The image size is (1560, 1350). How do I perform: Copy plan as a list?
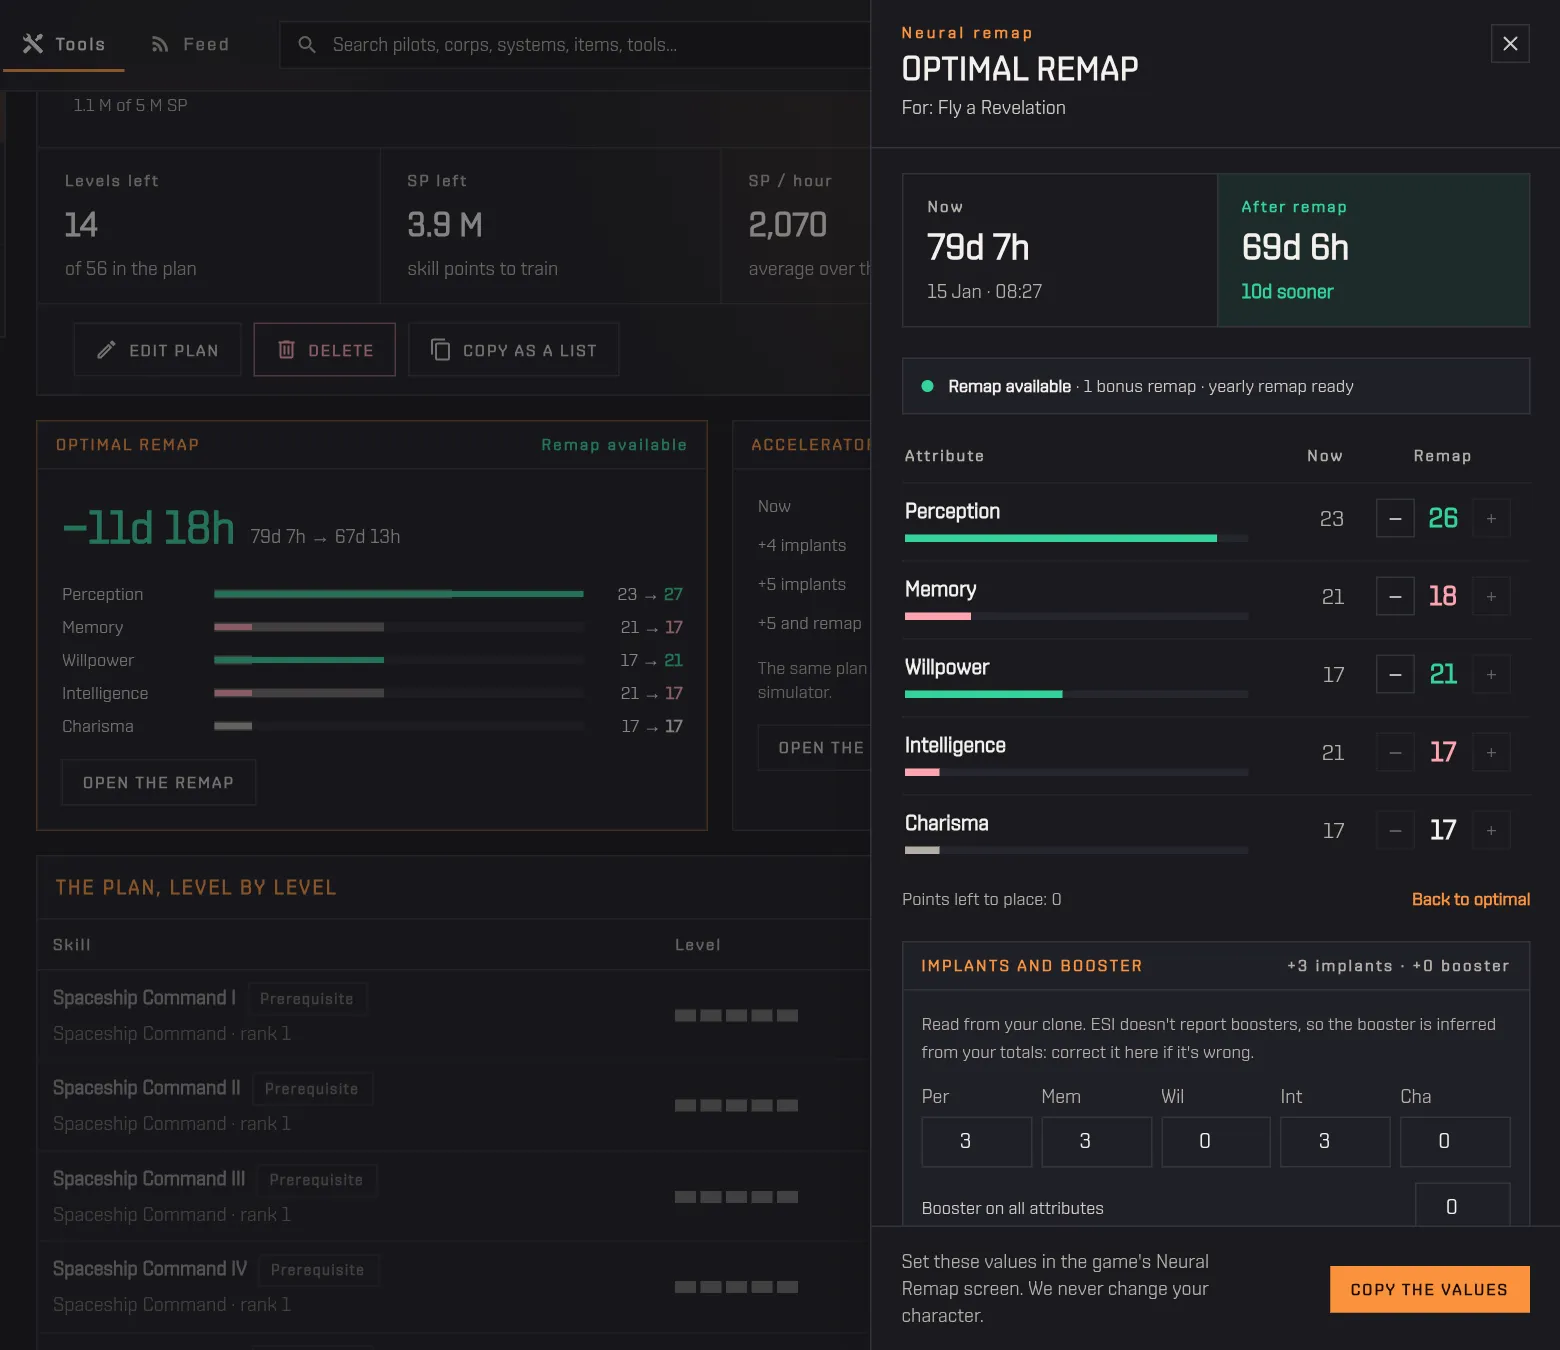514,350
